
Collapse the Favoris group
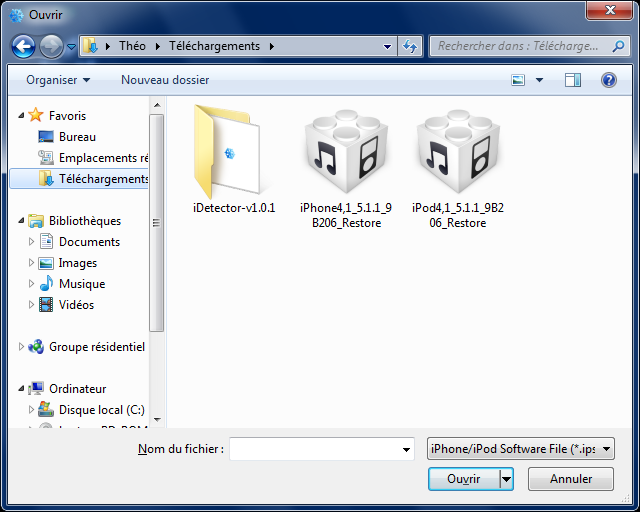coord(21,116)
